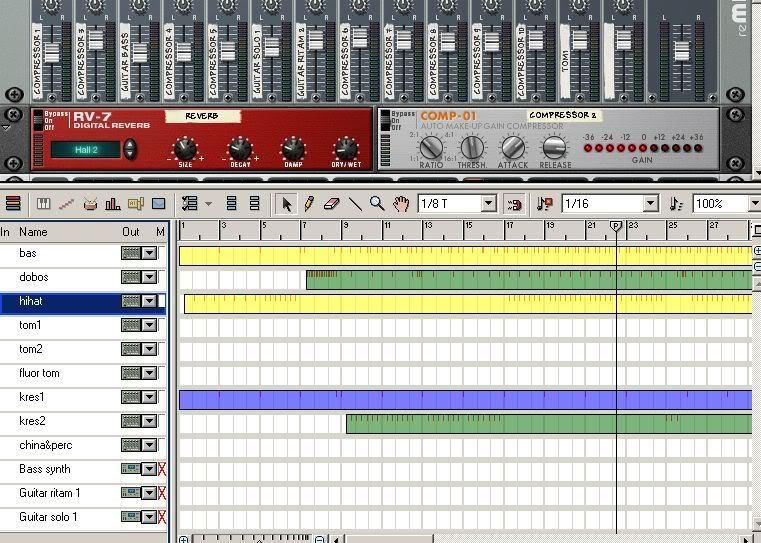761x543 pixels.
Task: Select the arrow Selection tool
Action: [286, 204]
